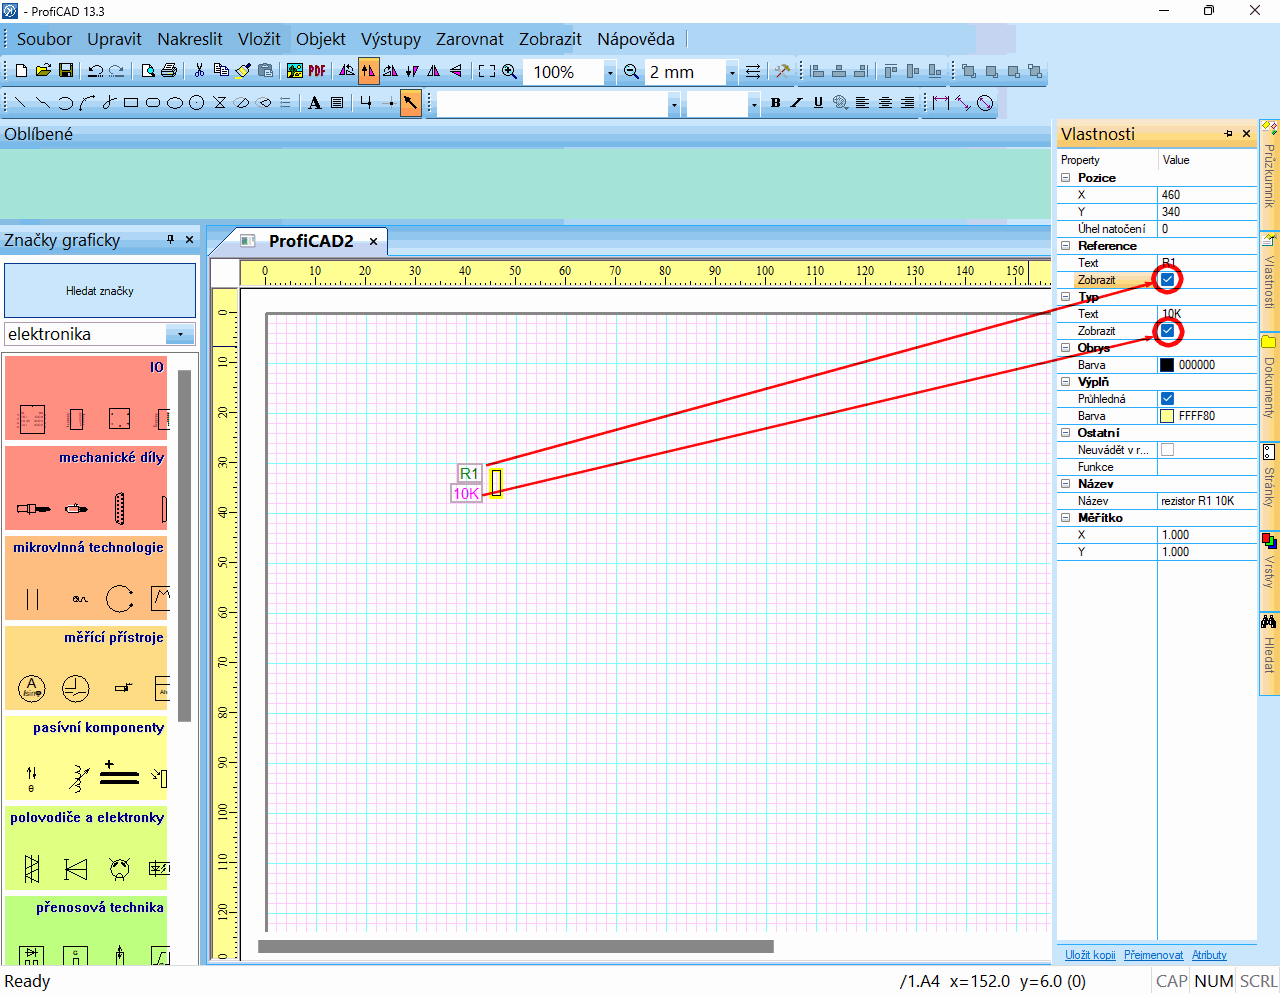Click the Export to PDF icon

tap(317, 71)
